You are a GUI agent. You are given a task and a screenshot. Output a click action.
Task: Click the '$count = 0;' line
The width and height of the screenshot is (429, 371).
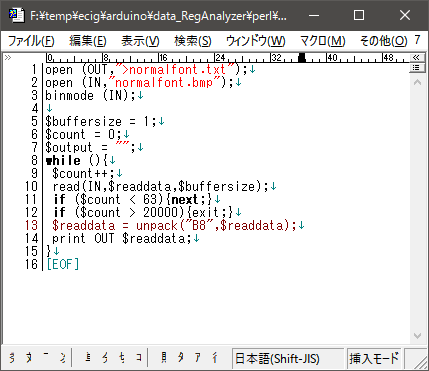(x=83, y=135)
